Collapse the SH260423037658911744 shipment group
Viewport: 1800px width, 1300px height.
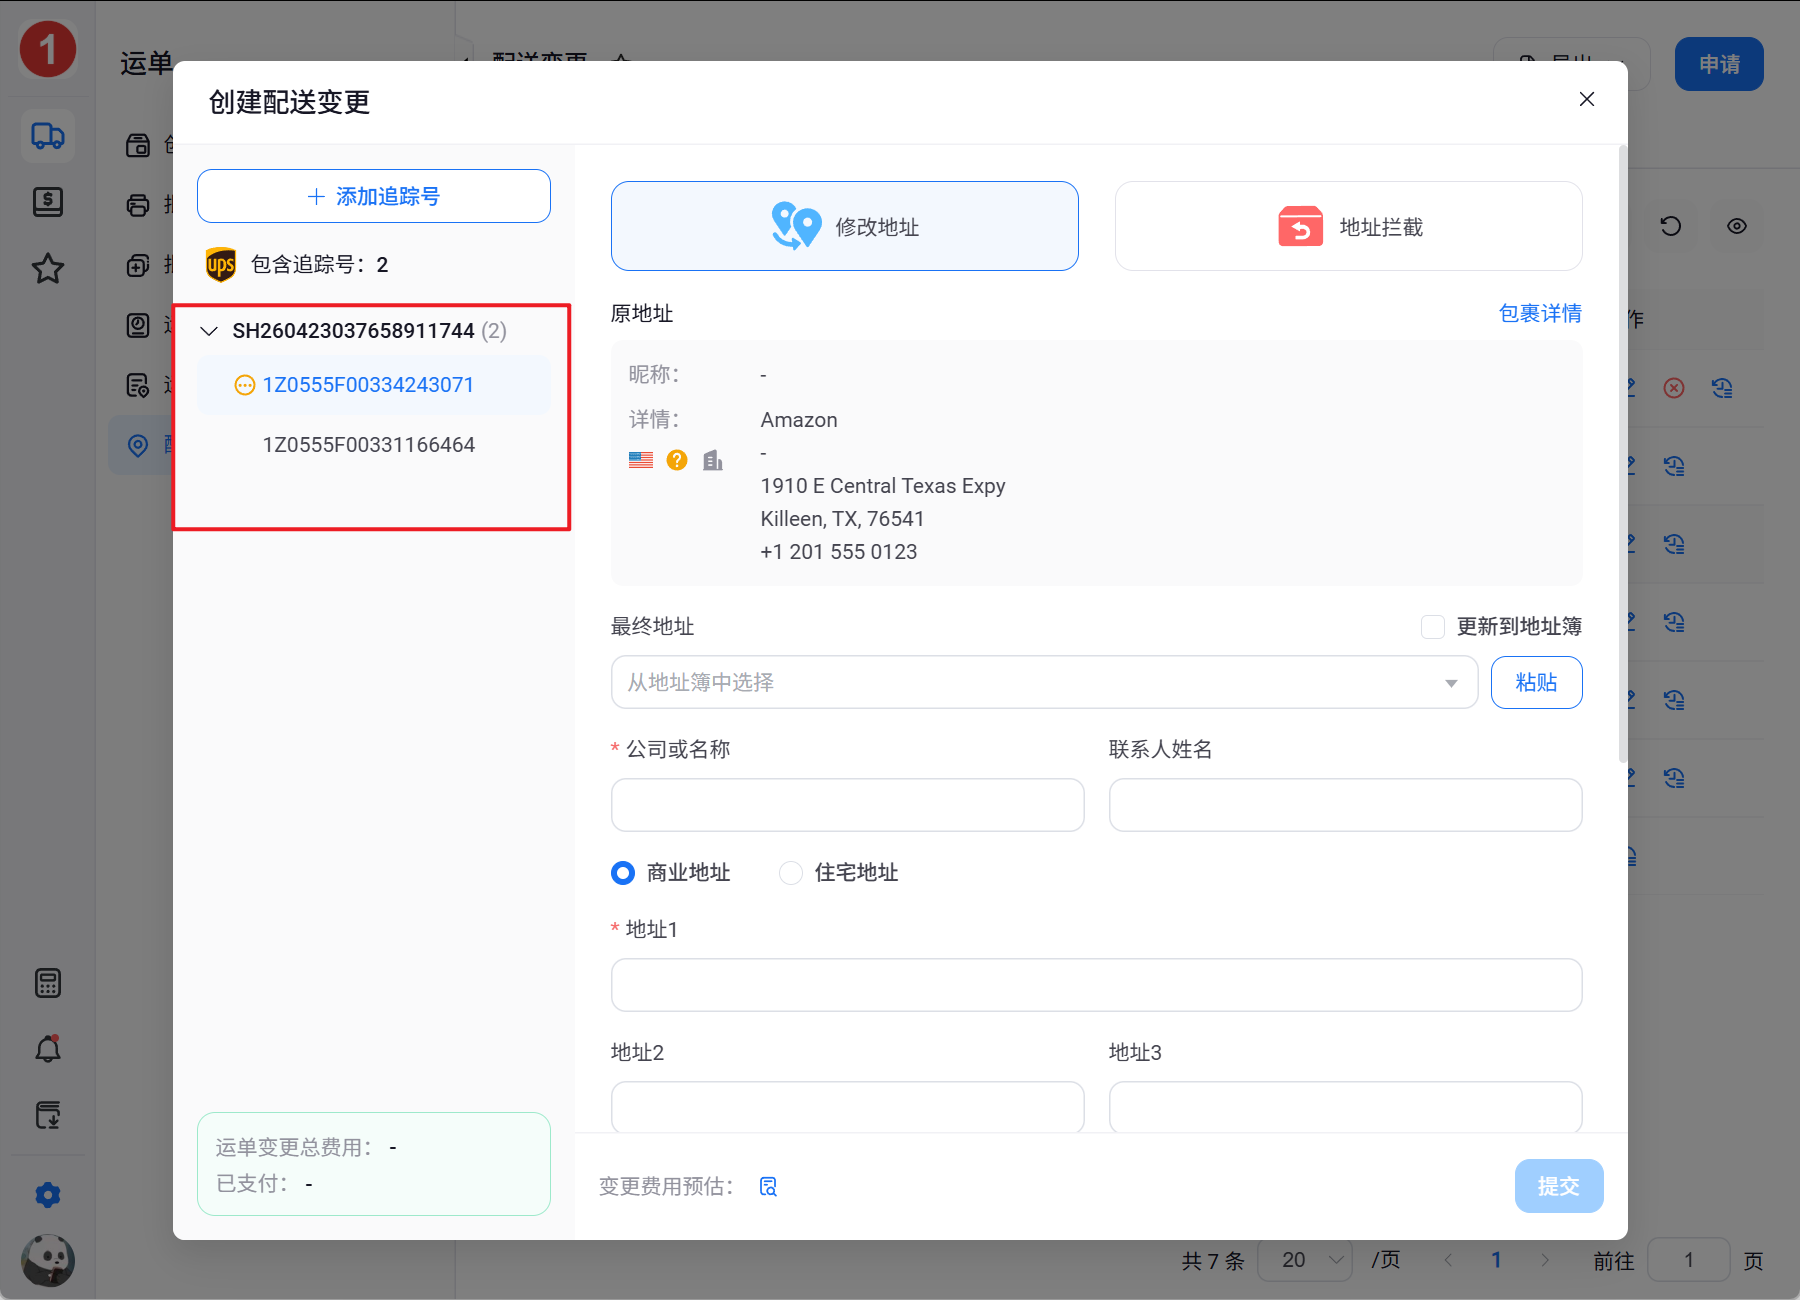209,331
